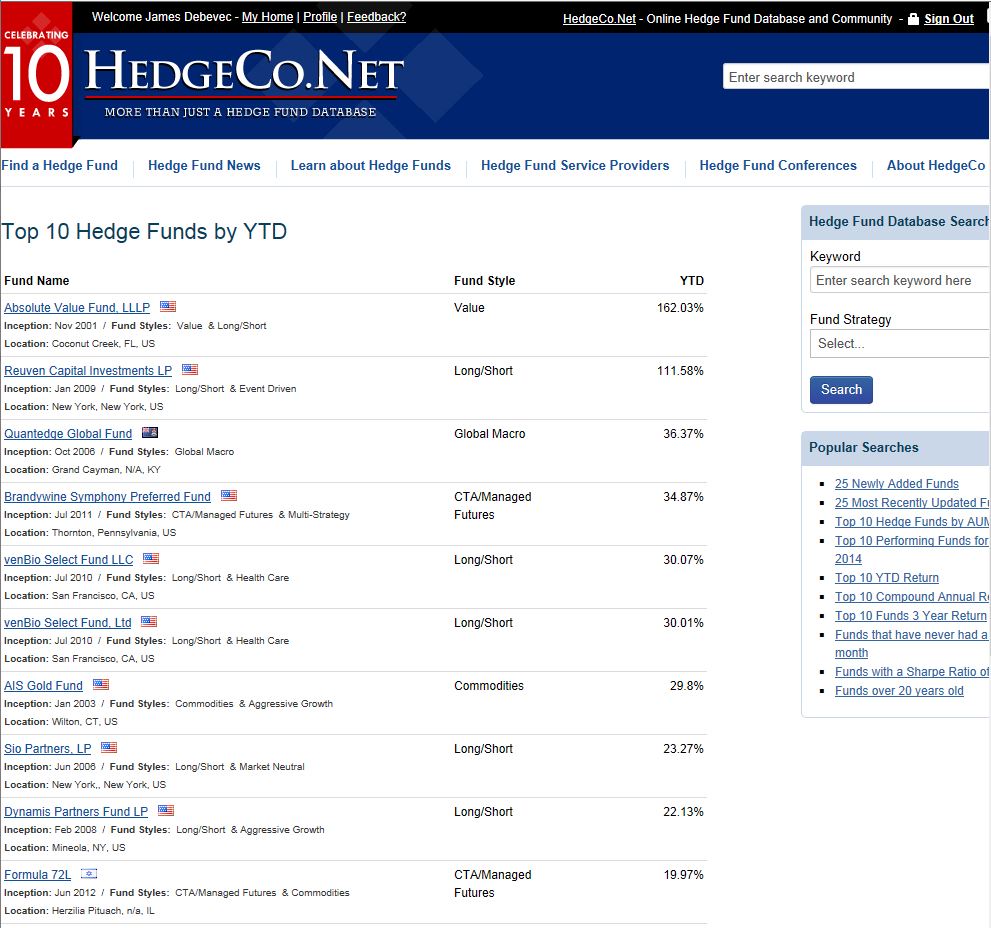Open the My Home link
Image resolution: width=991 pixels, height=928 pixels.
click(267, 17)
